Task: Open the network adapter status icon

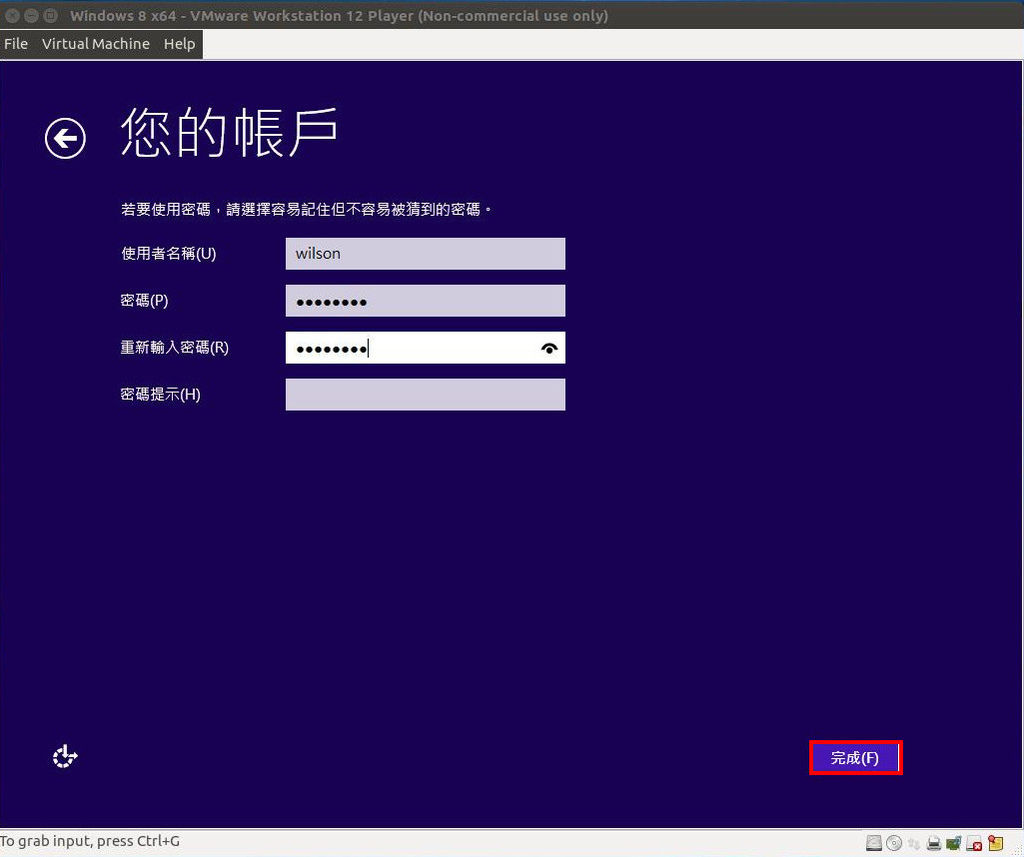Action: tap(952, 843)
